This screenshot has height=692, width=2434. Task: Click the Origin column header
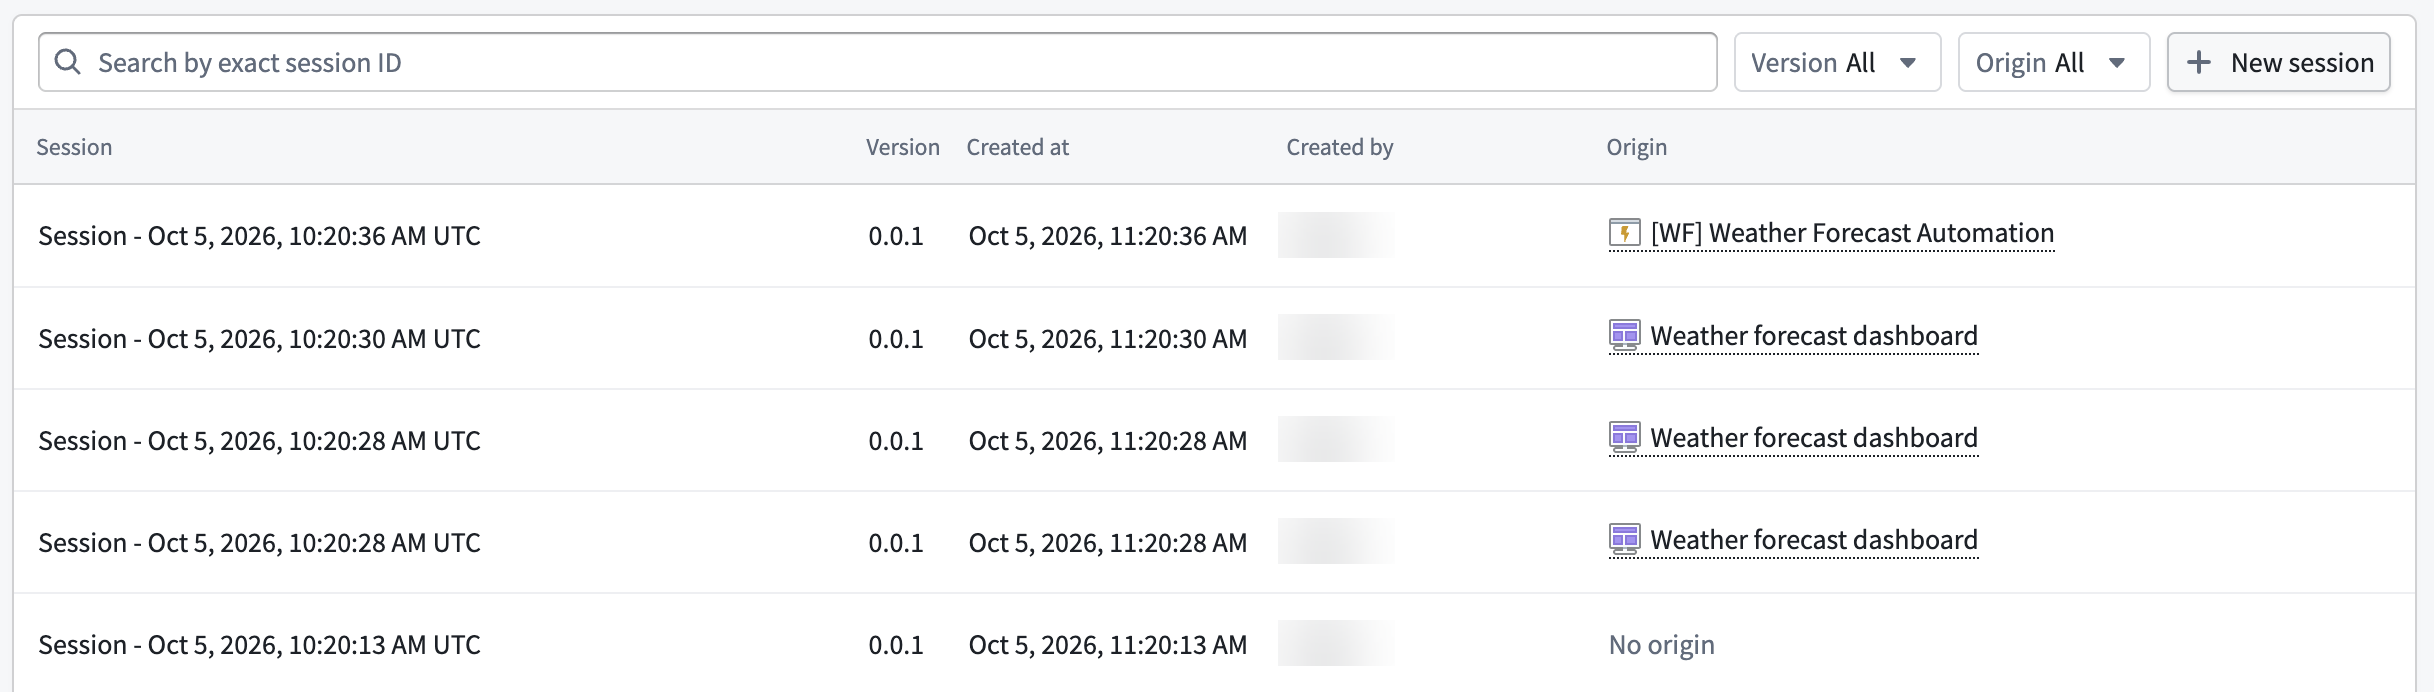(1636, 147)
